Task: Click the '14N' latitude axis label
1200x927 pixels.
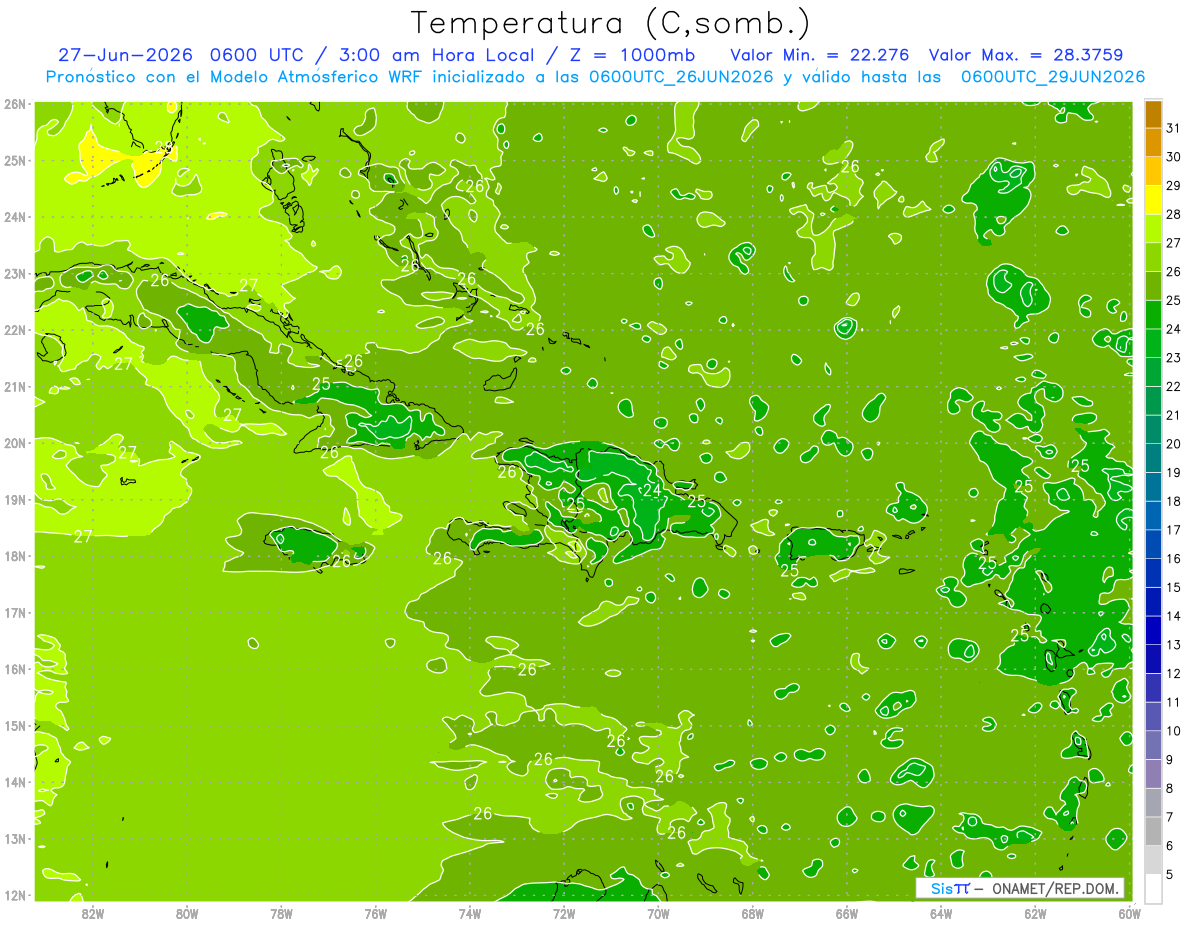Action: [x=15, y=782]
